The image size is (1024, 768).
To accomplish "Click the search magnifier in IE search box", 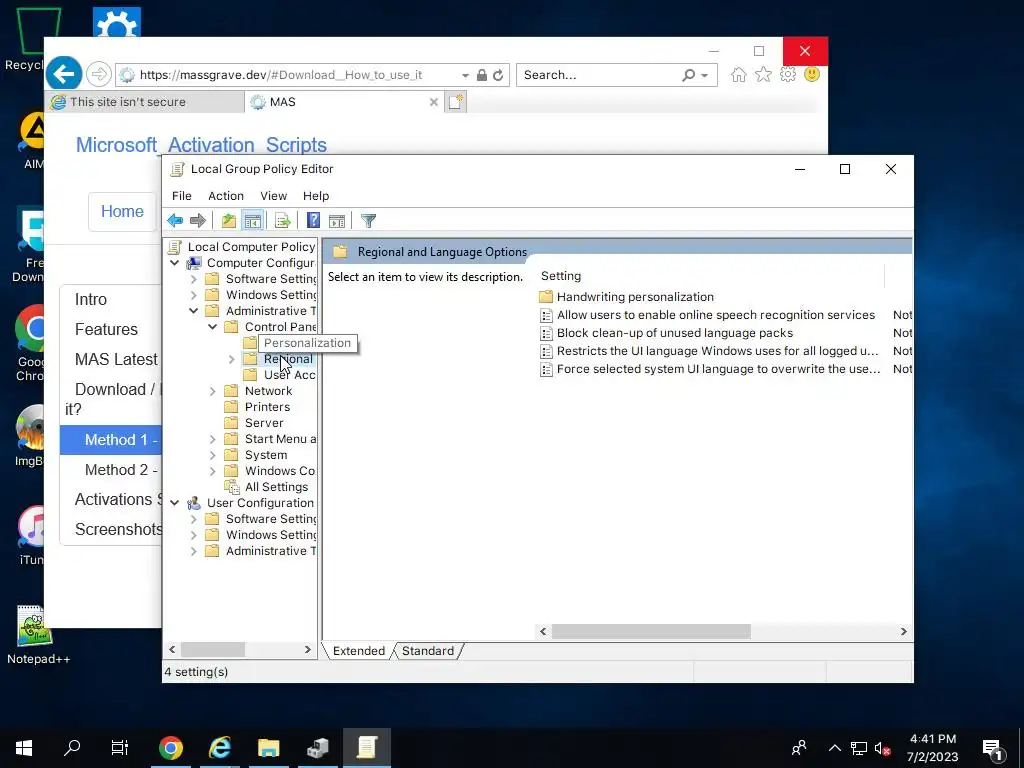I will pos(688,75).
